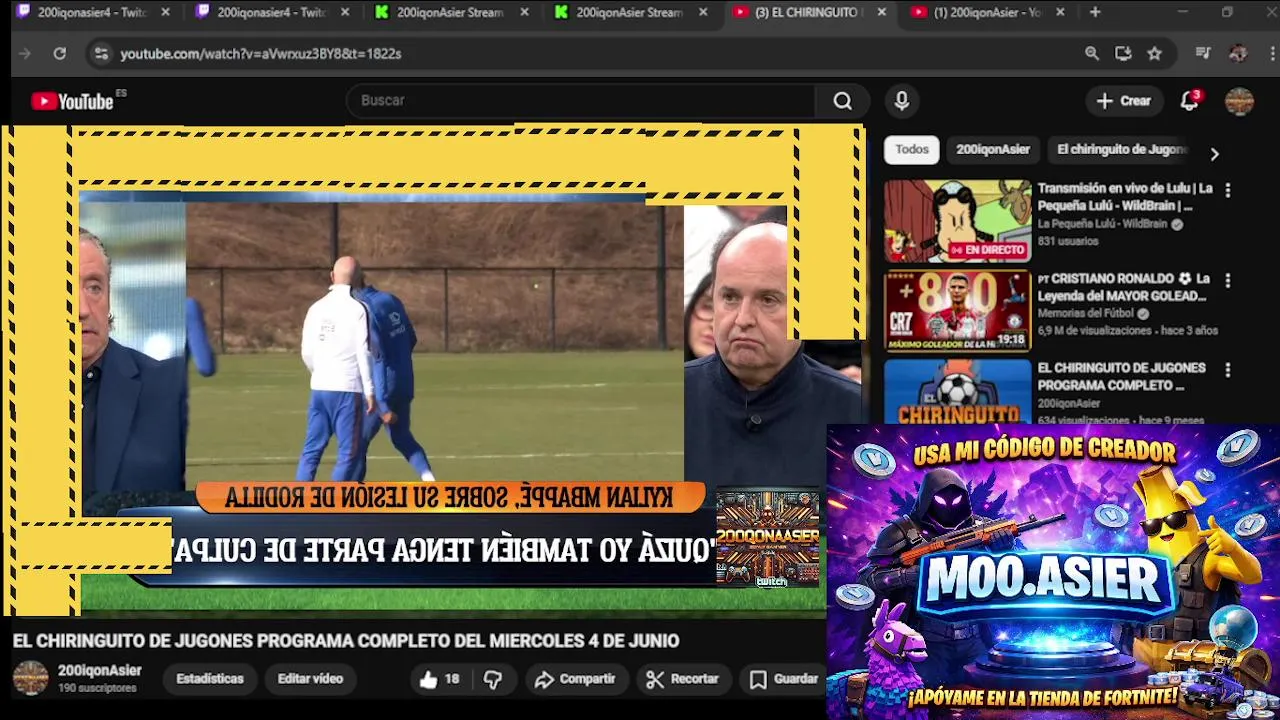This screenshot has height=720, width=1280.
Task: Click the browser forward arrow
Action: pyautogui.click(x=25, y=54)
